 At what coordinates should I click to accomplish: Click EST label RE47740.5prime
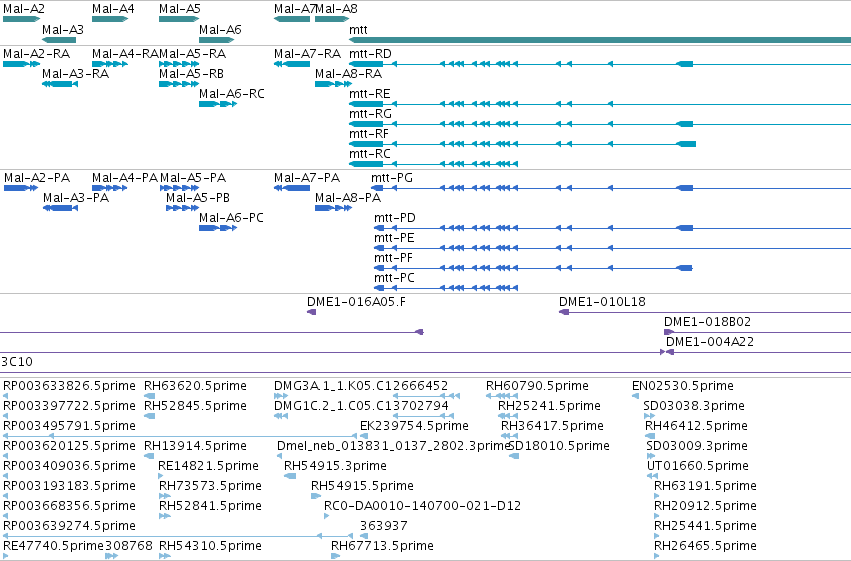coord(53,547)
